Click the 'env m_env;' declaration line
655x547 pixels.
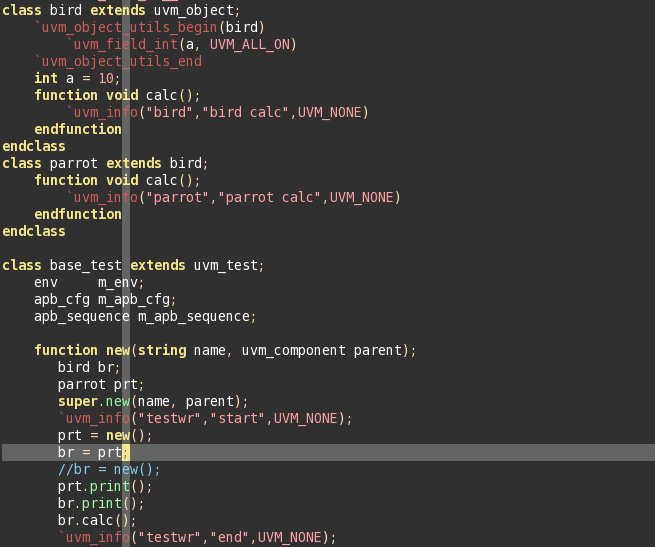[89, 282]
